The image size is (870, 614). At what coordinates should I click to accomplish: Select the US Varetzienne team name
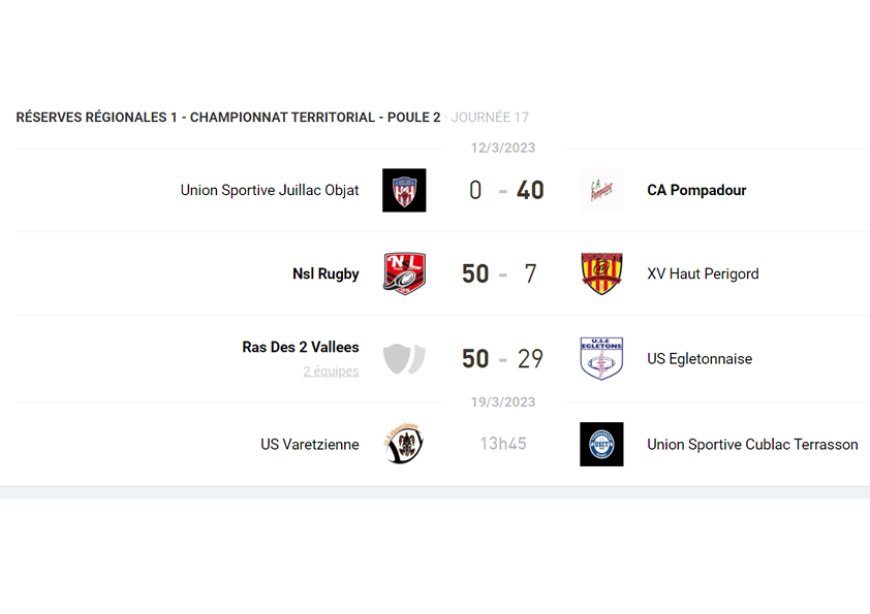tap(310, 444)
